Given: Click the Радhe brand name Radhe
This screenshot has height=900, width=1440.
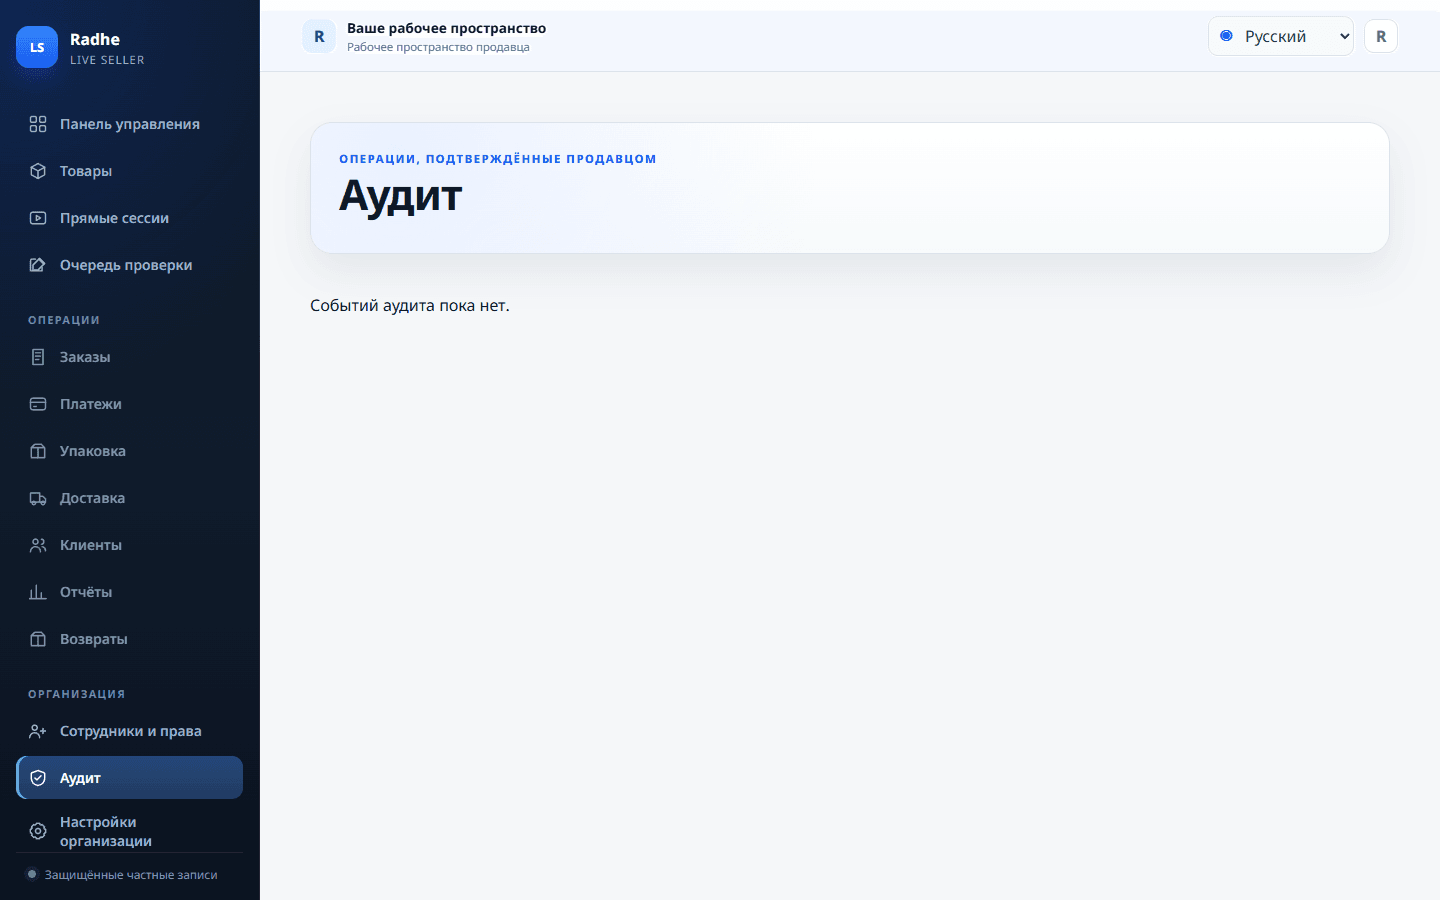Looking at the screenshot, I should tap(95, 39).
